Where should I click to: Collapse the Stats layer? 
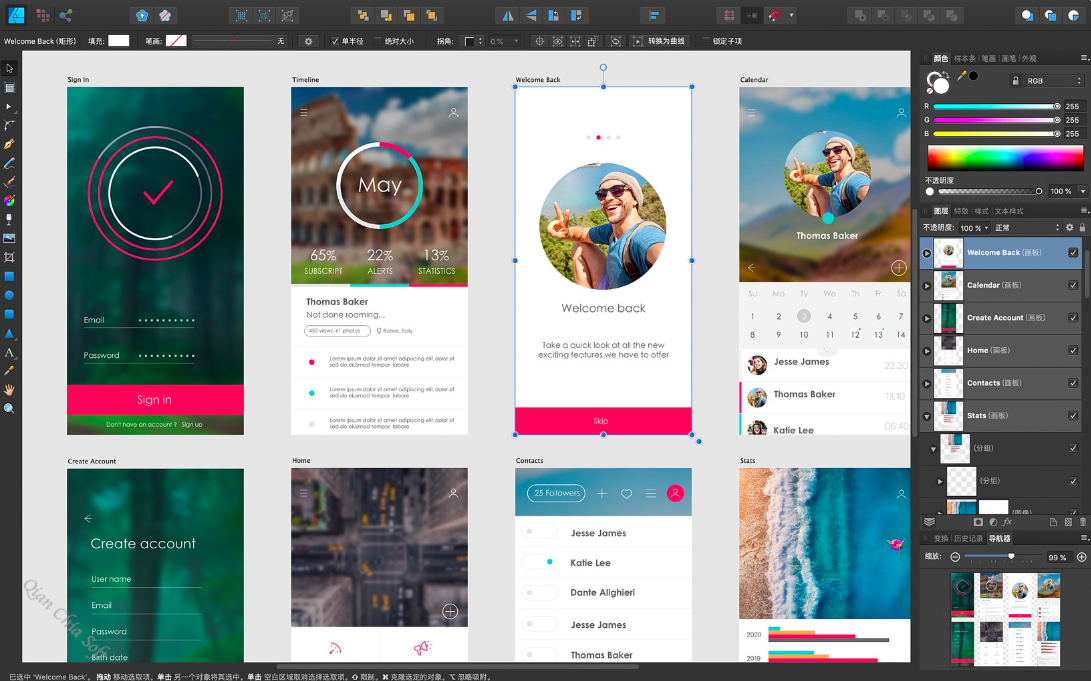927,417
